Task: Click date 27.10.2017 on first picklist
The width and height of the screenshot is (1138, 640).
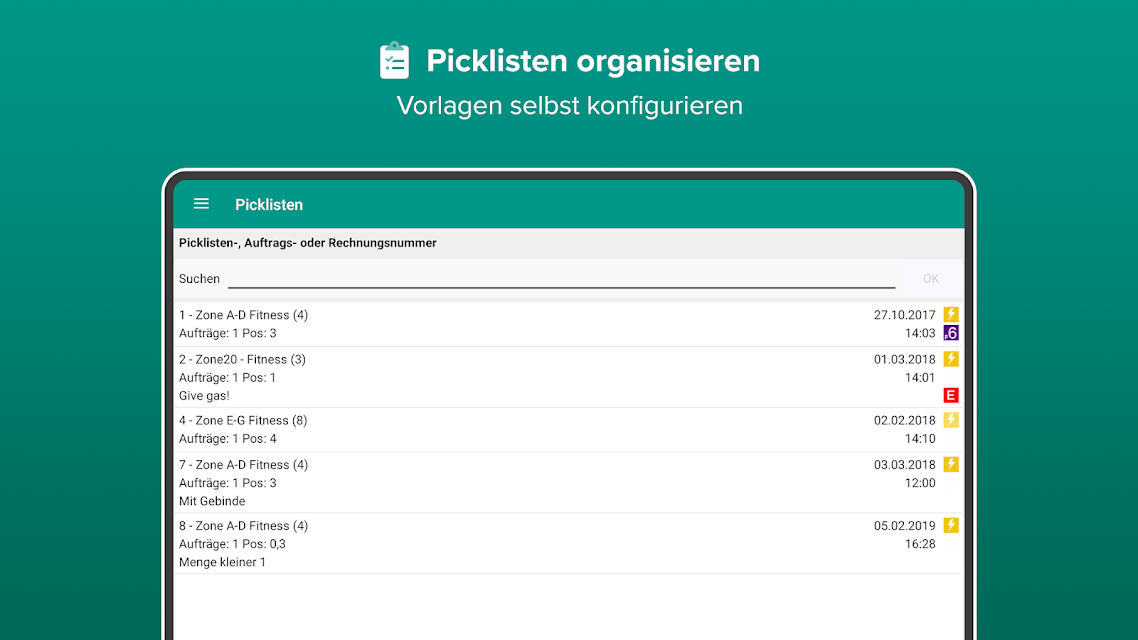Action: [904, 315]
